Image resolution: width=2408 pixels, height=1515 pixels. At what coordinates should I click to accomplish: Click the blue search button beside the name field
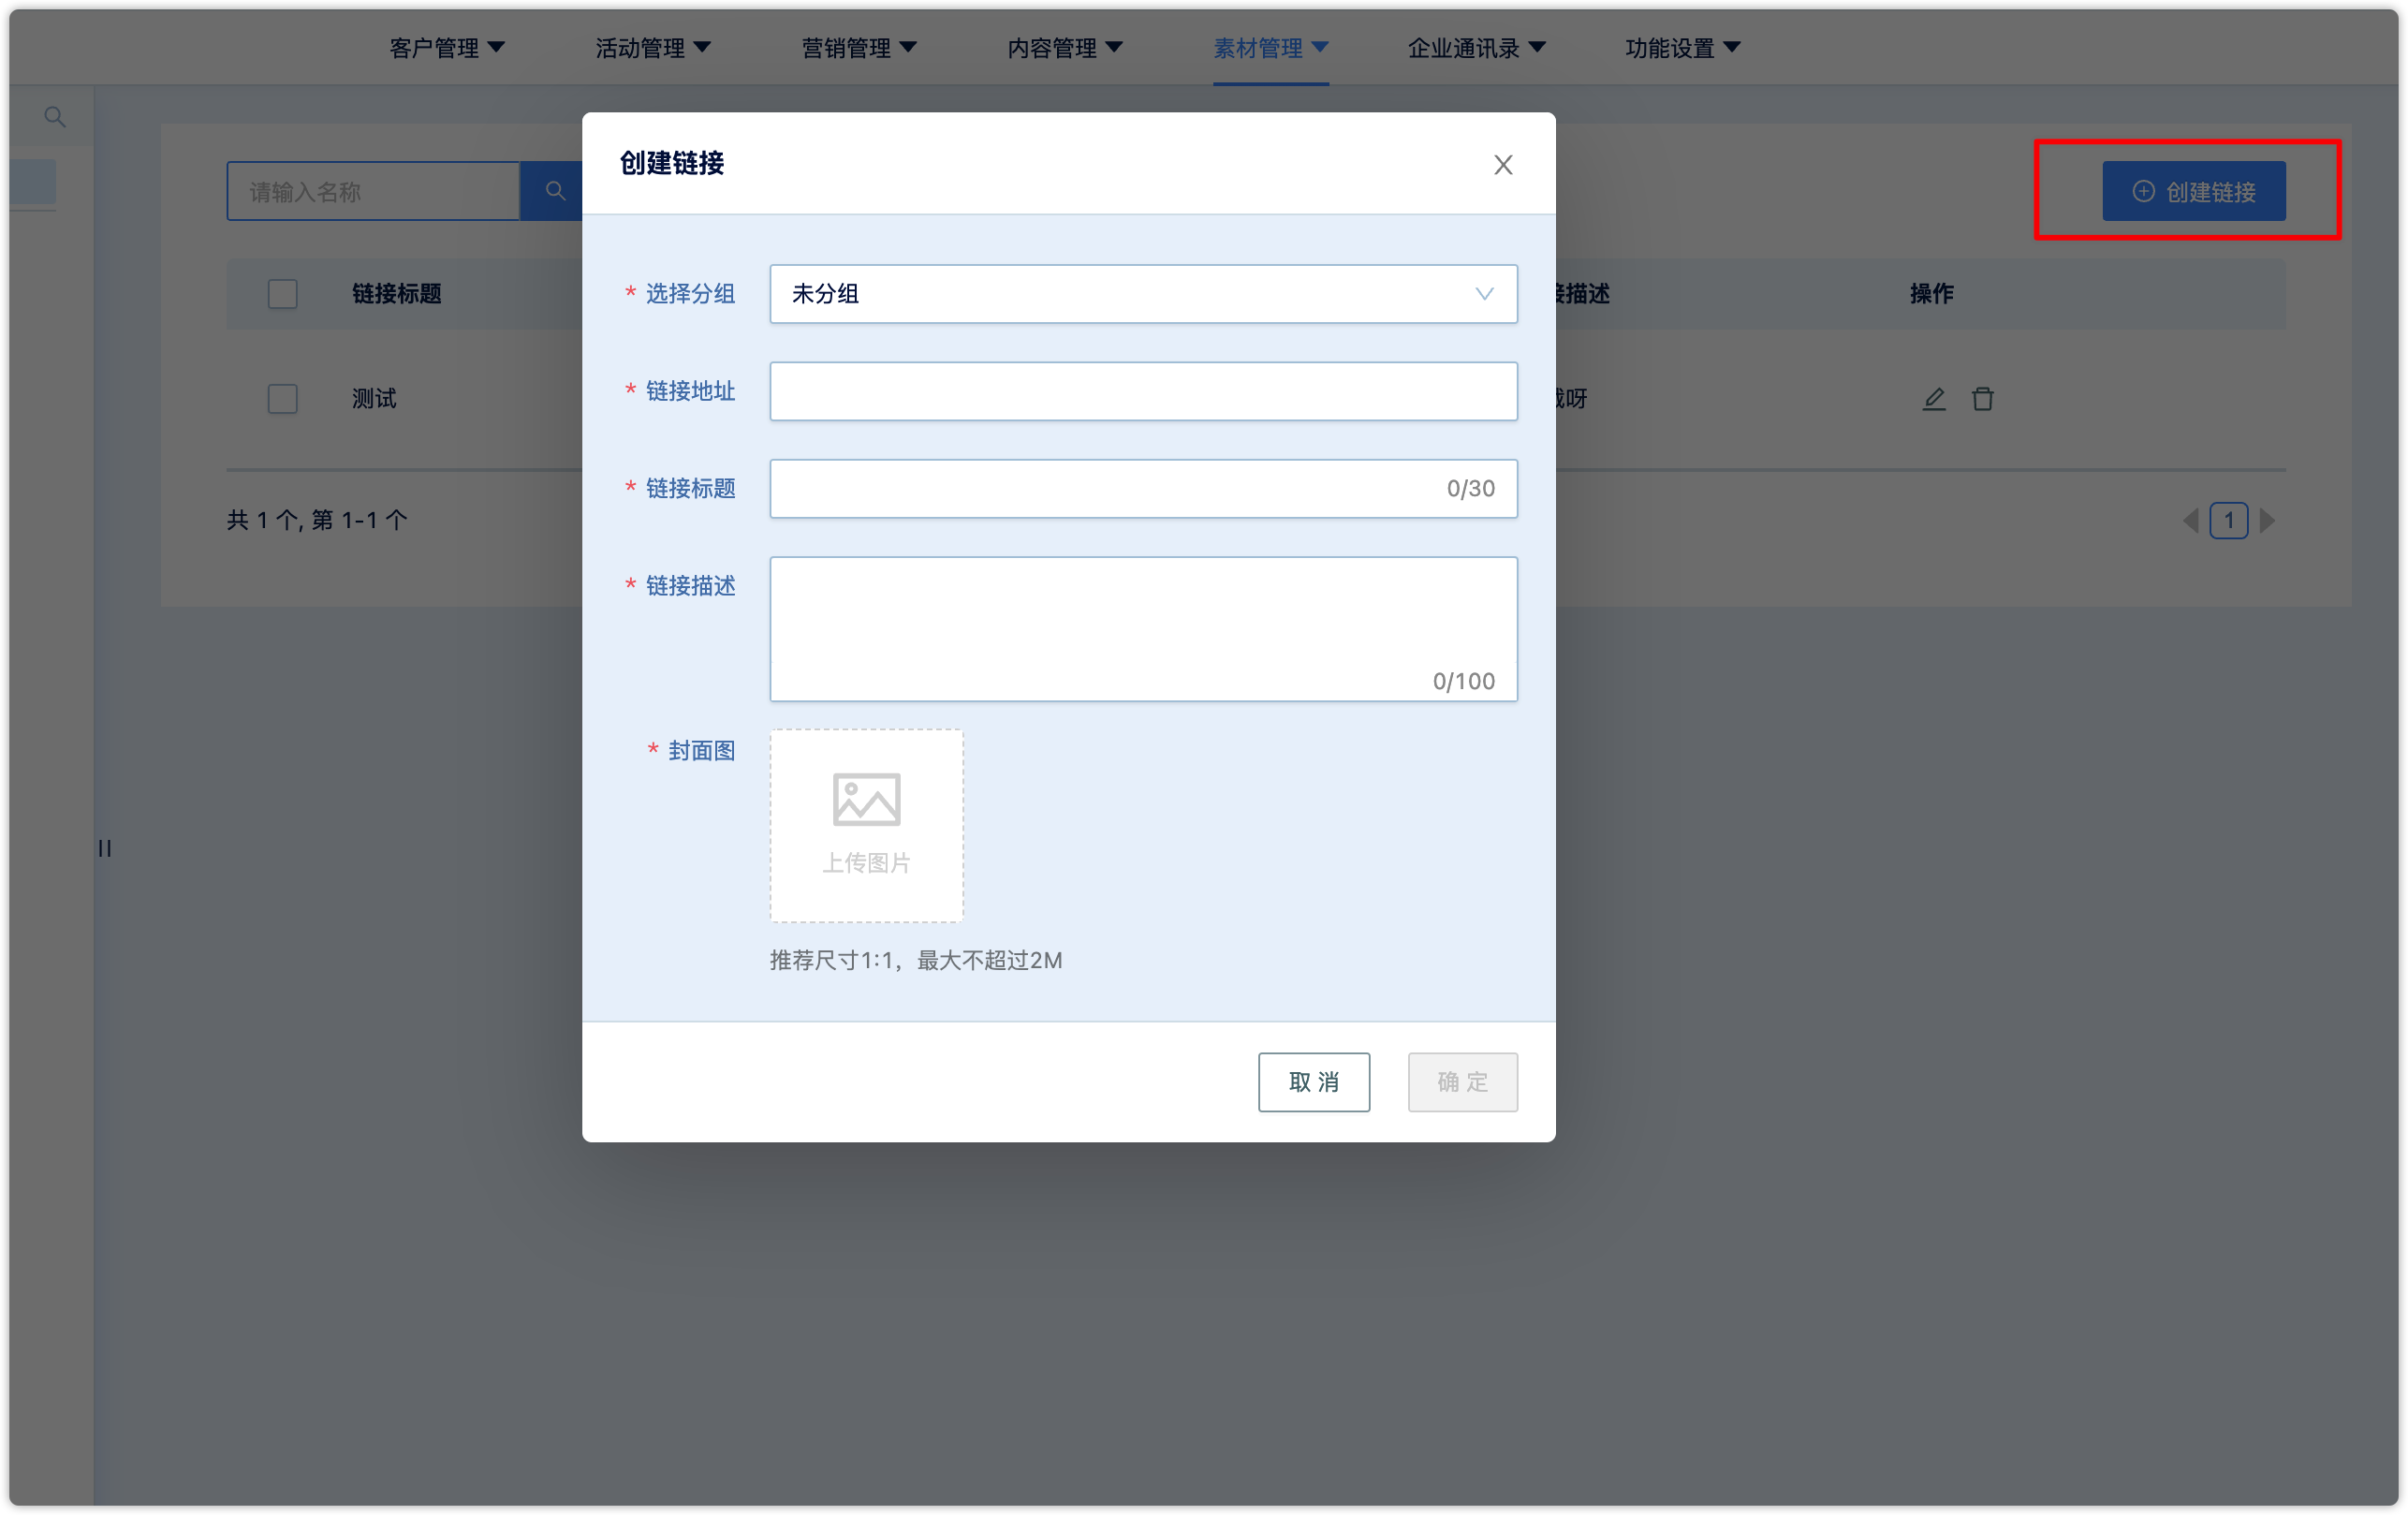coord(553,191)
